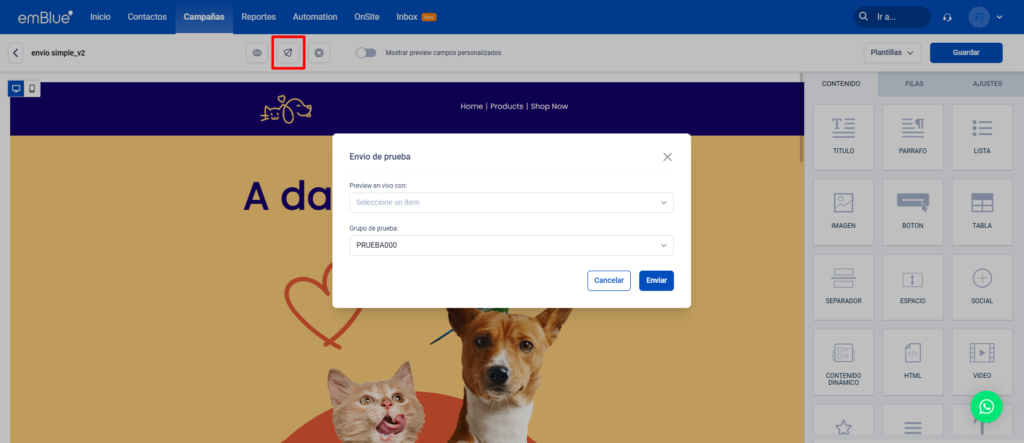Switch to mobile device view icon

pyautogui.click(x=32, y=89)
